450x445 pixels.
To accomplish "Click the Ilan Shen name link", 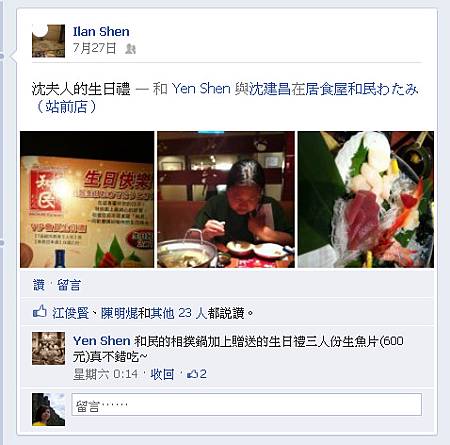I will pyautogui.click(x=101, y=32).
